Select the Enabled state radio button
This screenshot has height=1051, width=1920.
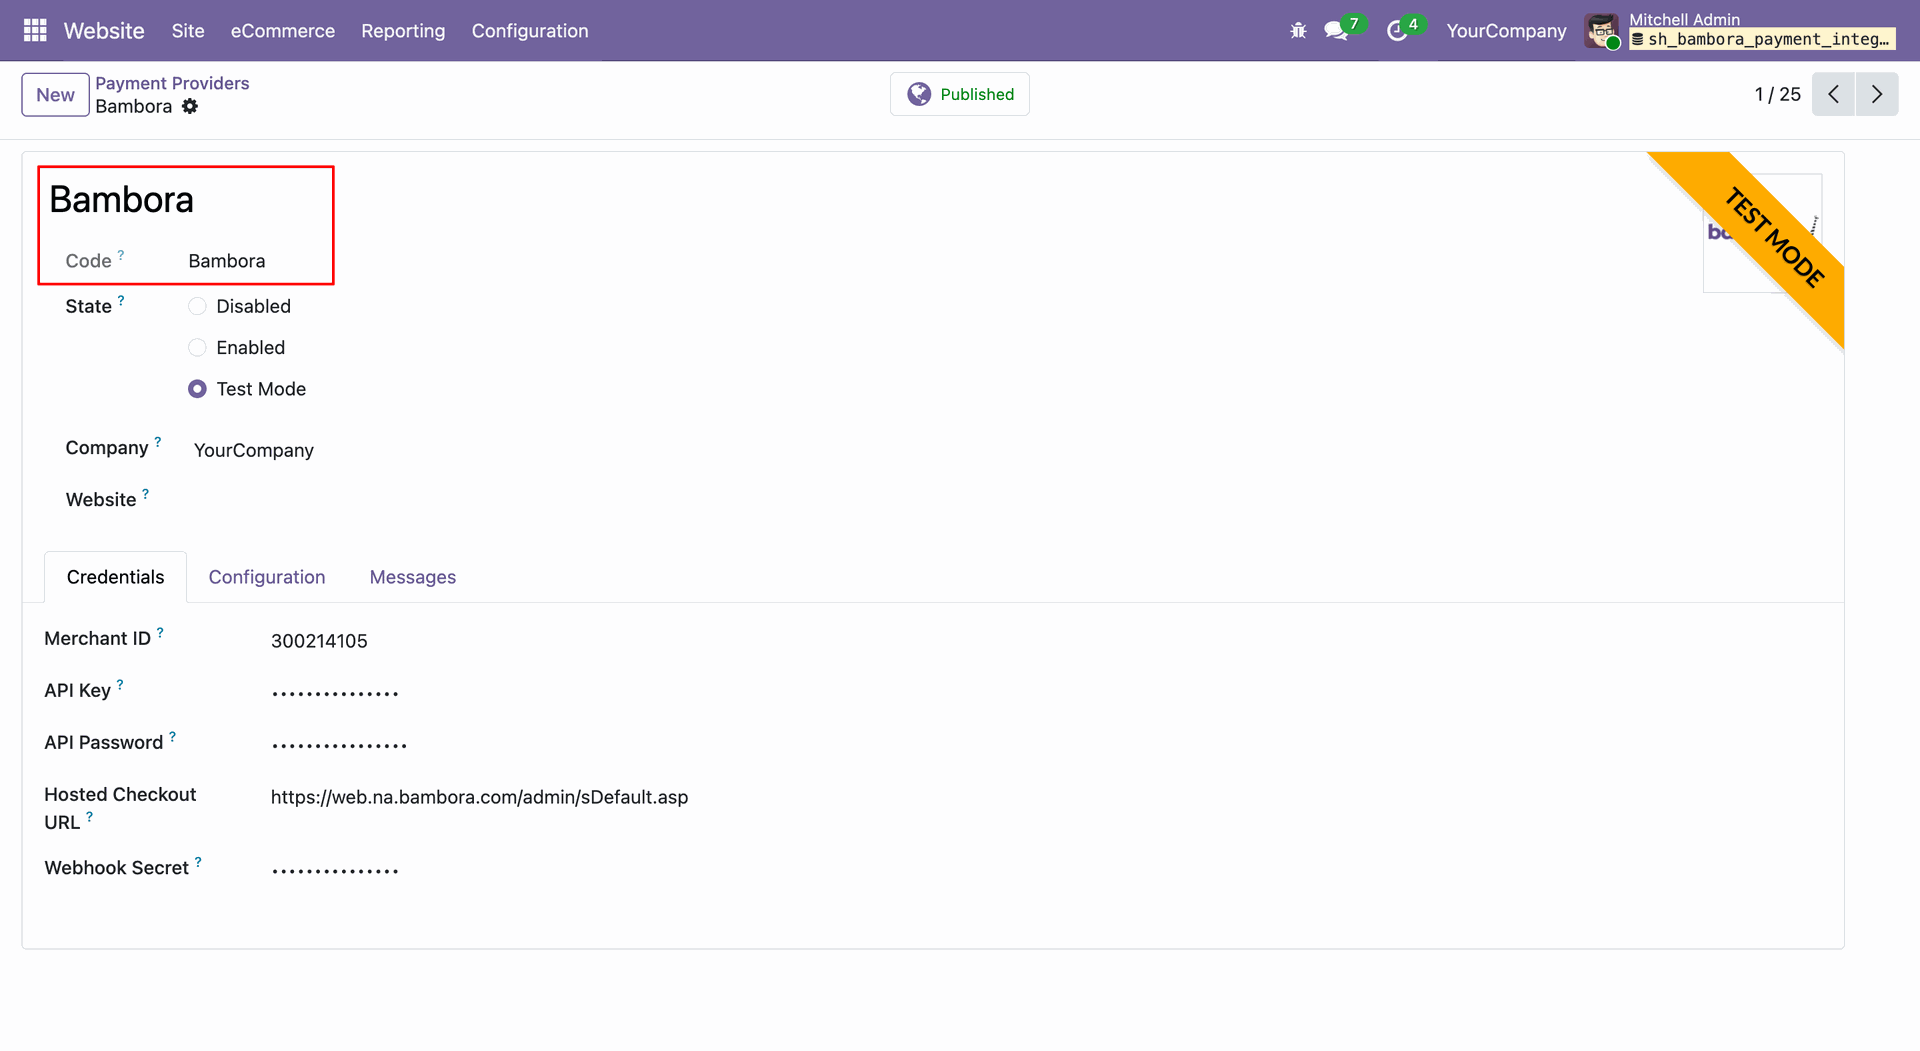pyautogui.click(x=197, y=347)
